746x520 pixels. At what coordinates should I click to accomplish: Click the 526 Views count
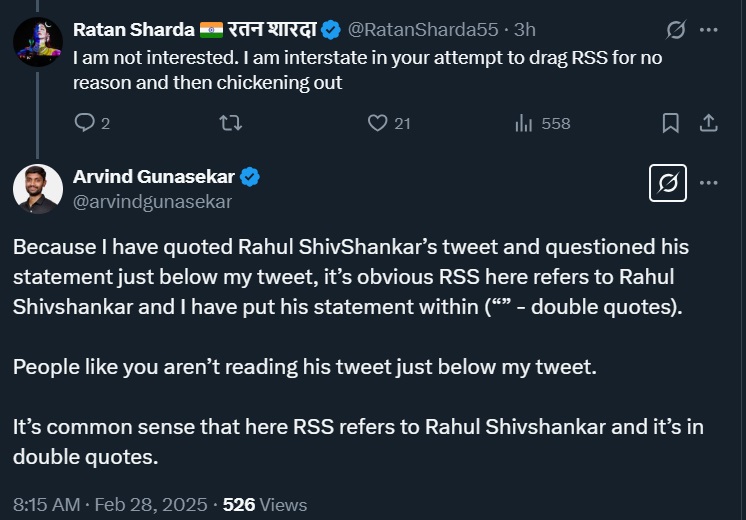265,504
